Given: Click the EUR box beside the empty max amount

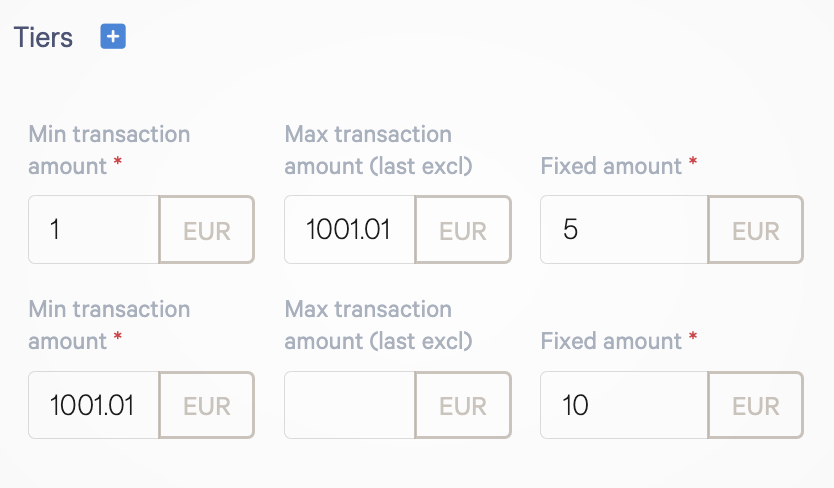Looking at the screenshot, I should [463, 405].
